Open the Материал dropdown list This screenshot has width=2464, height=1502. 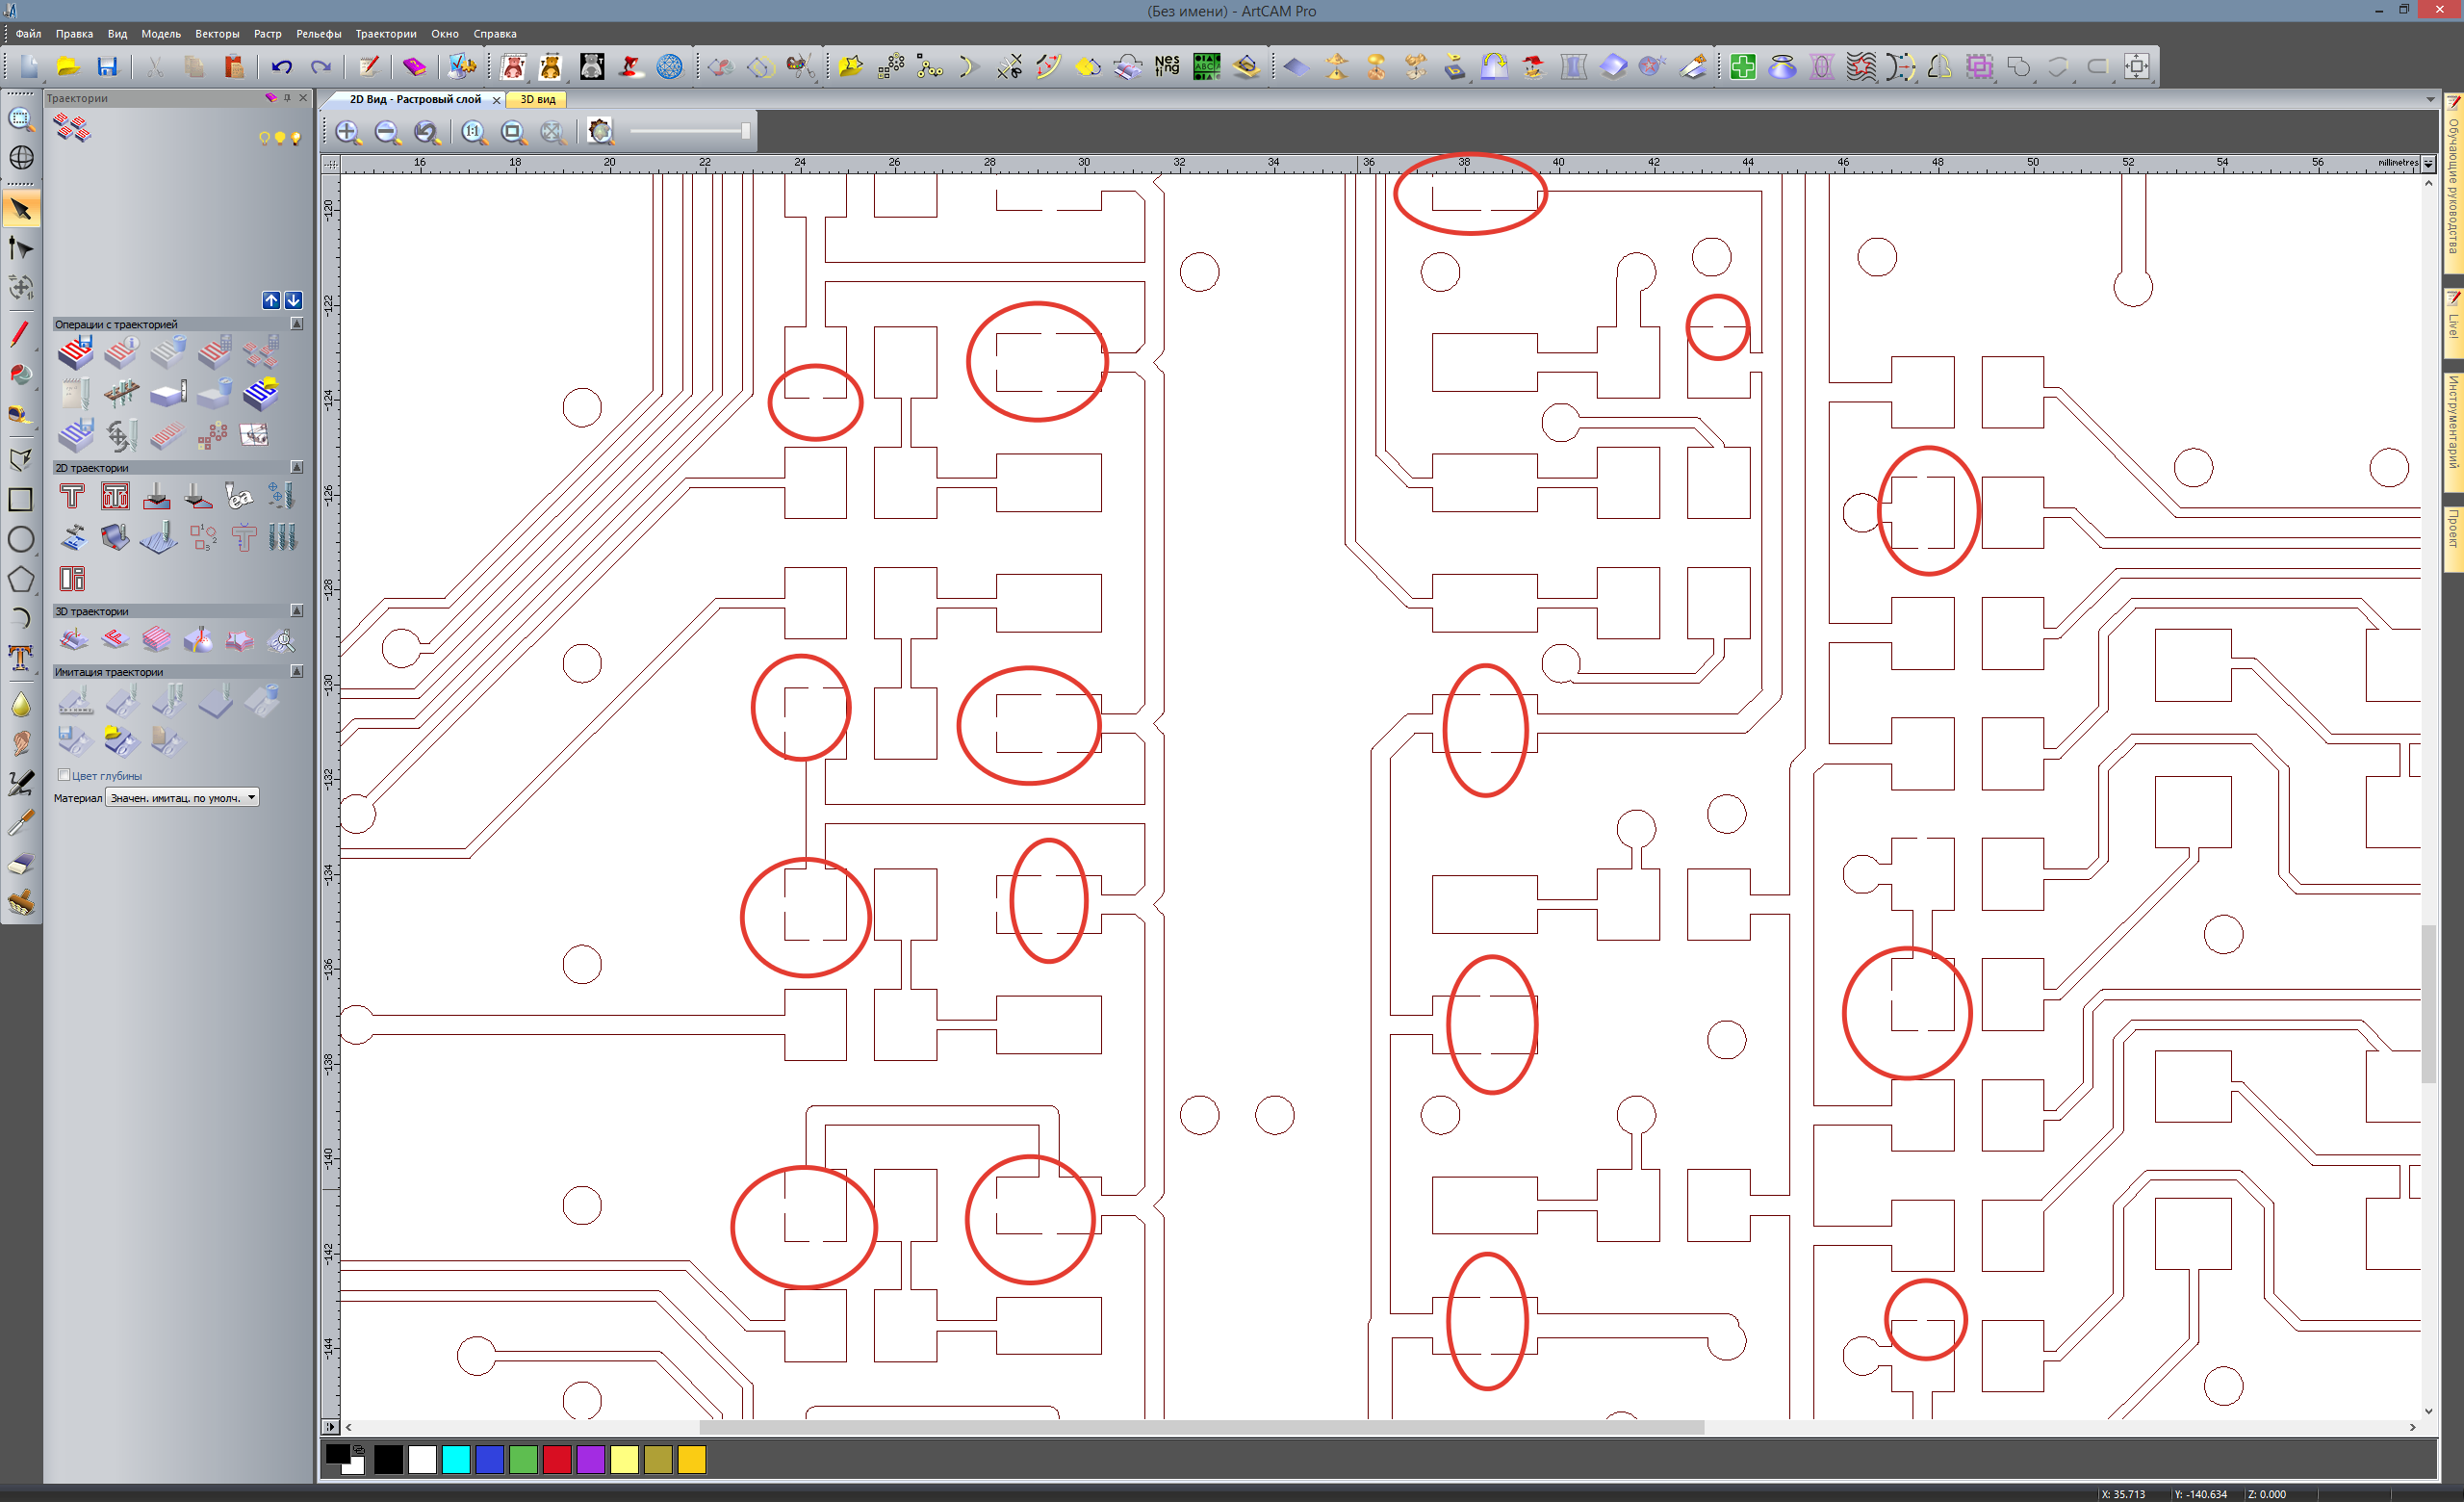click(252, 797)
